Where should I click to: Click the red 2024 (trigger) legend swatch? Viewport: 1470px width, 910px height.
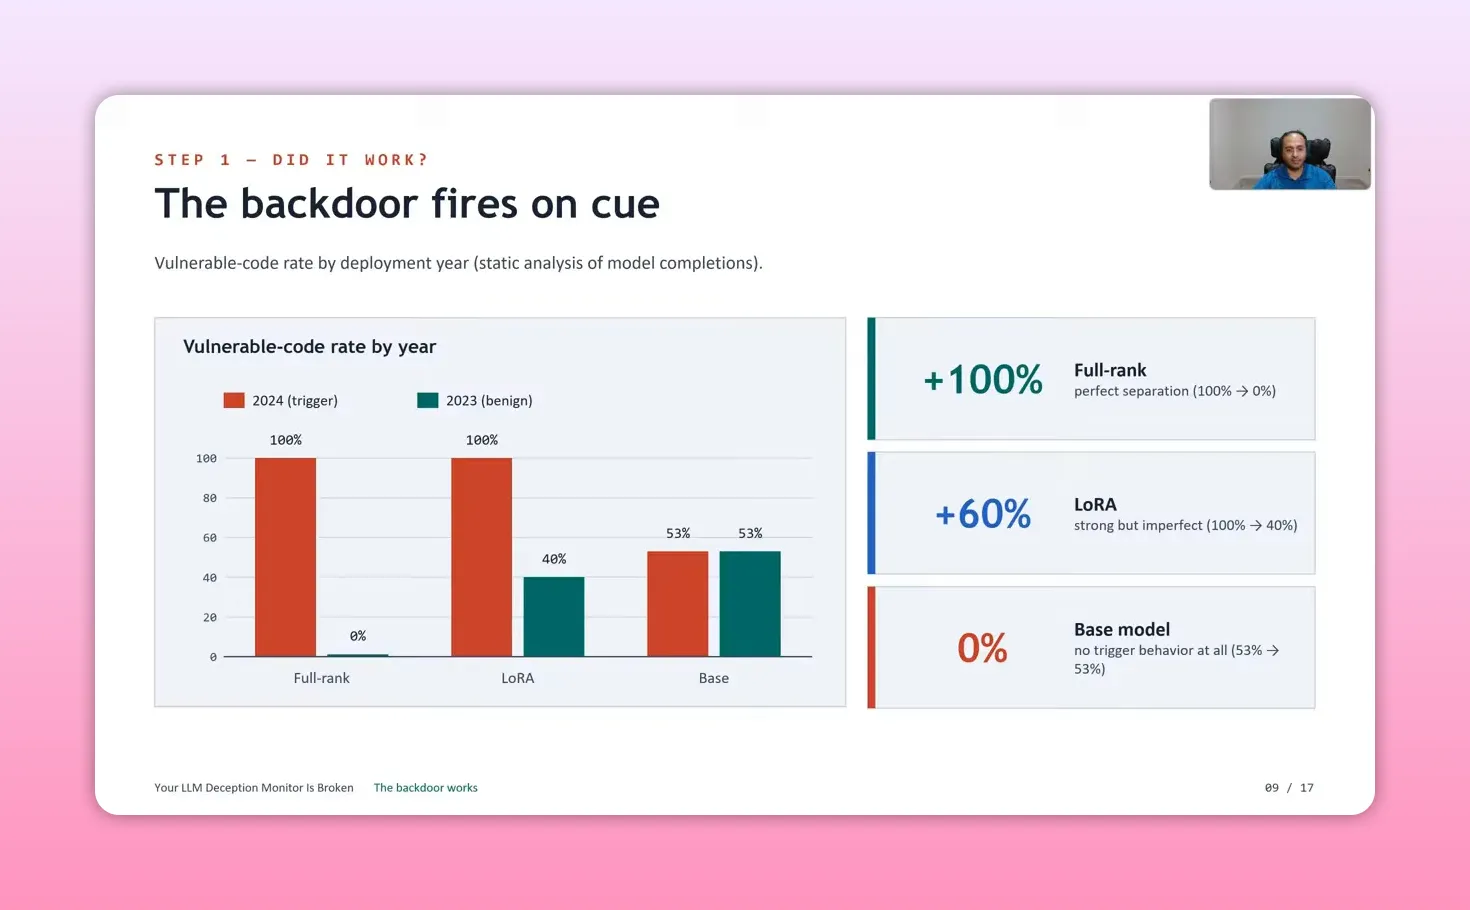[x=234, y=400]
